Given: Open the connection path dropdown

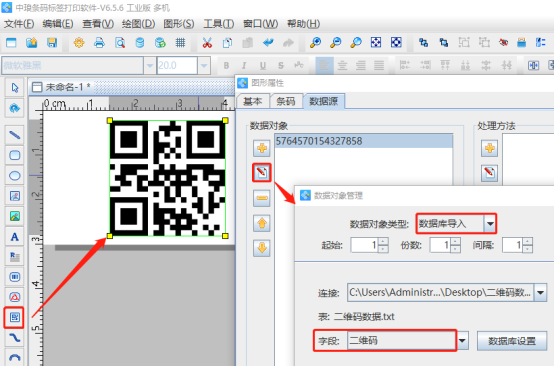Looking at the screenshot, I should [x=540, y=293].
